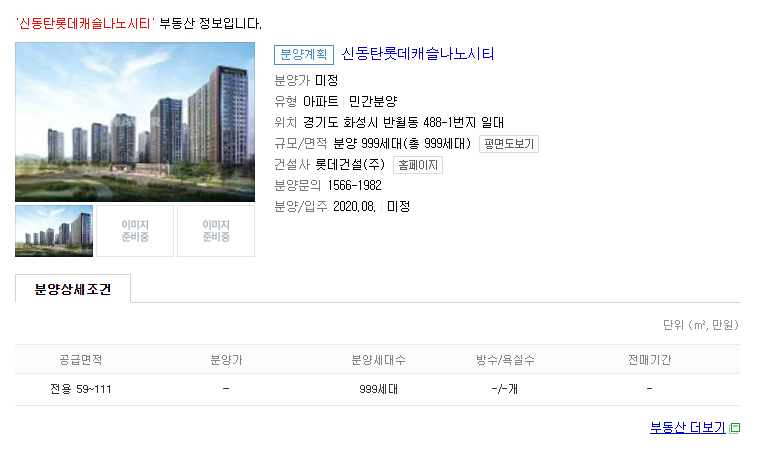The image size is (760, 456).
Task: Click the 2020.08. sale date
Action: (x=354, y=207)
